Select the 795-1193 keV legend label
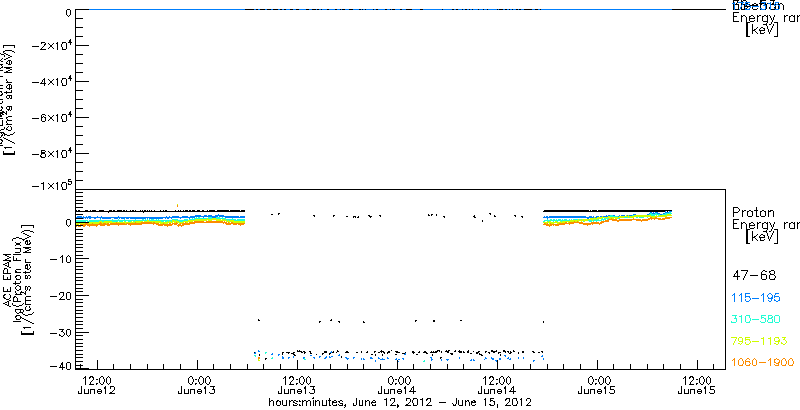 [760, 341]
